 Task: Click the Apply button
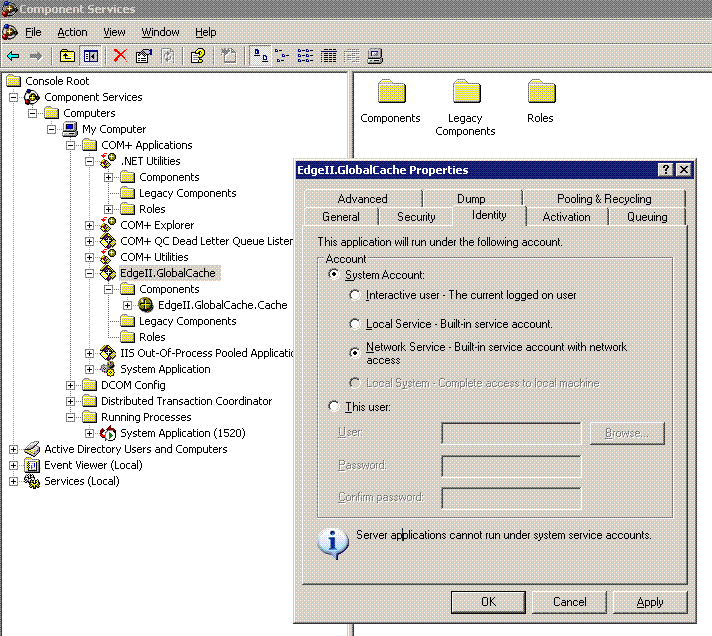point(650,602)
